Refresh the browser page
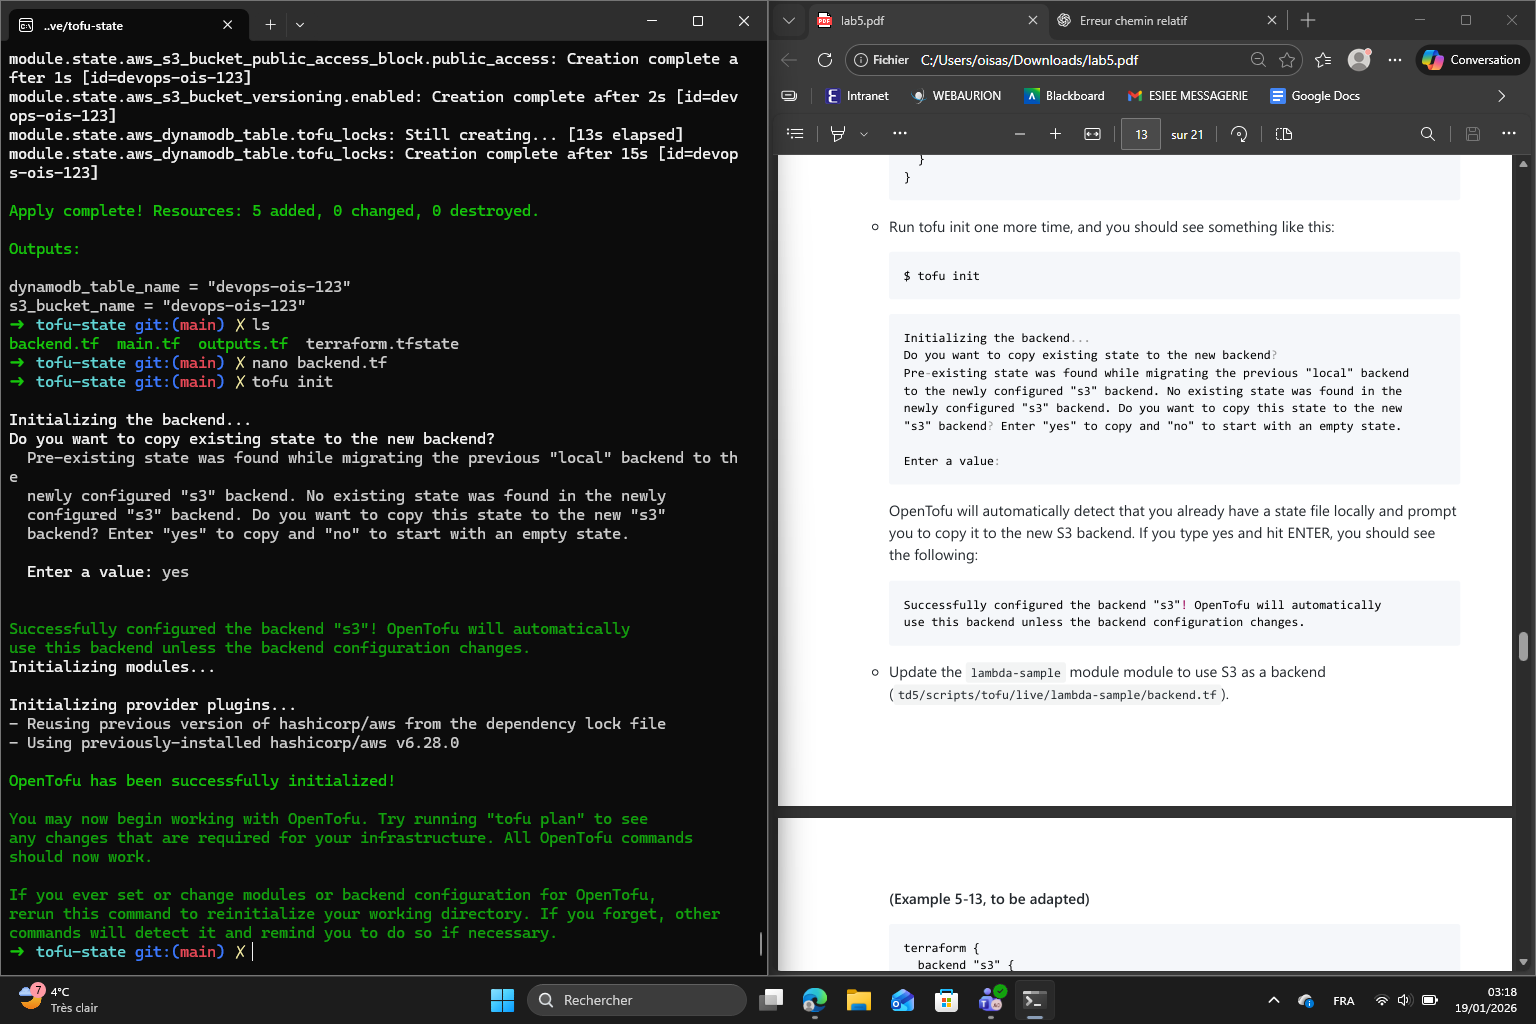The width and height of the screenshot is (1536, 1024). 824,60
